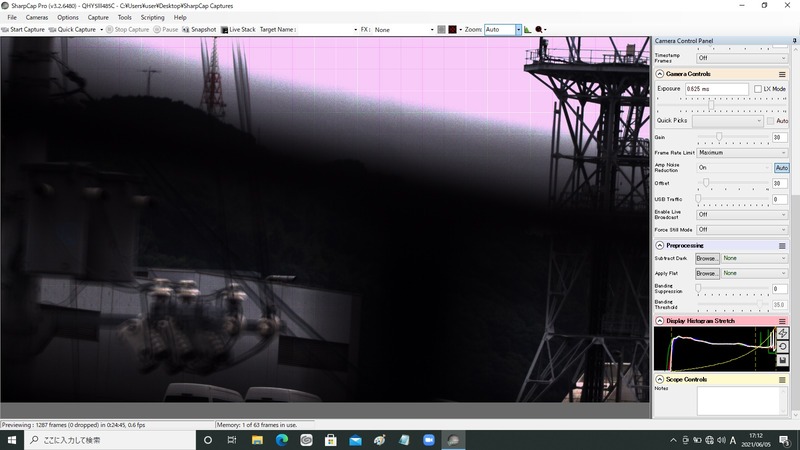
Task: Open File Explorer from the taskbar
Action: coord(257,440)
